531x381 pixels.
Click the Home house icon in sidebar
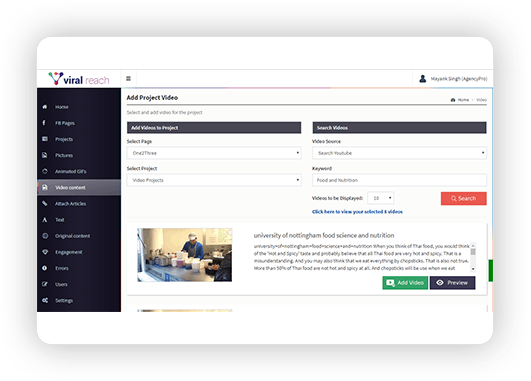pyautogui.click(x=45, y=107)
